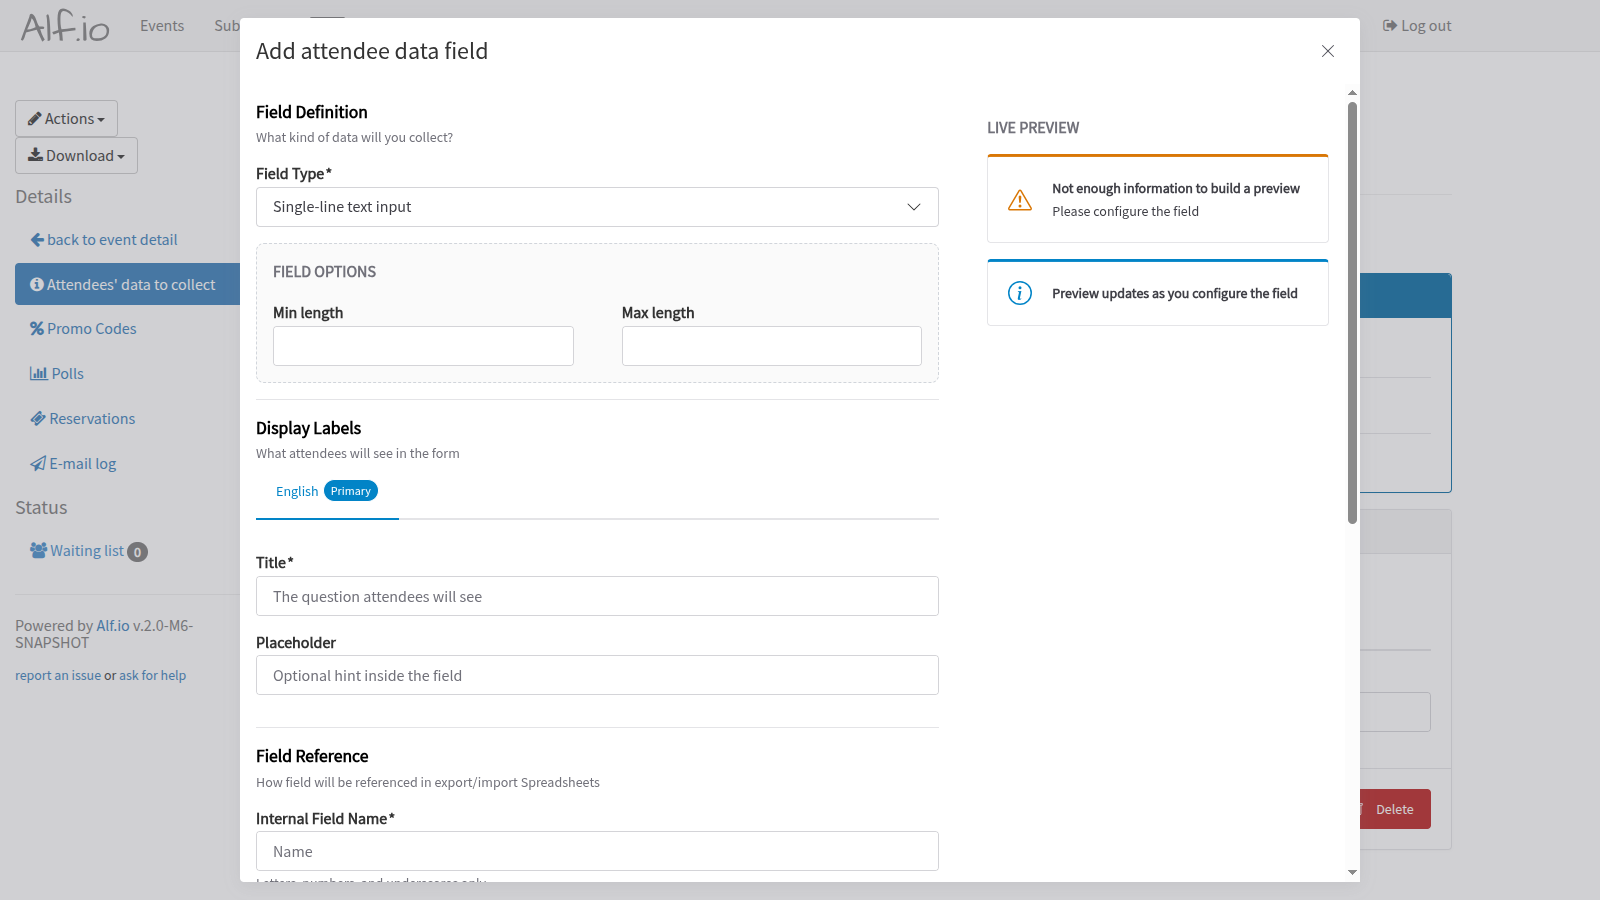Click the red Delete button

click(1395, 809)
